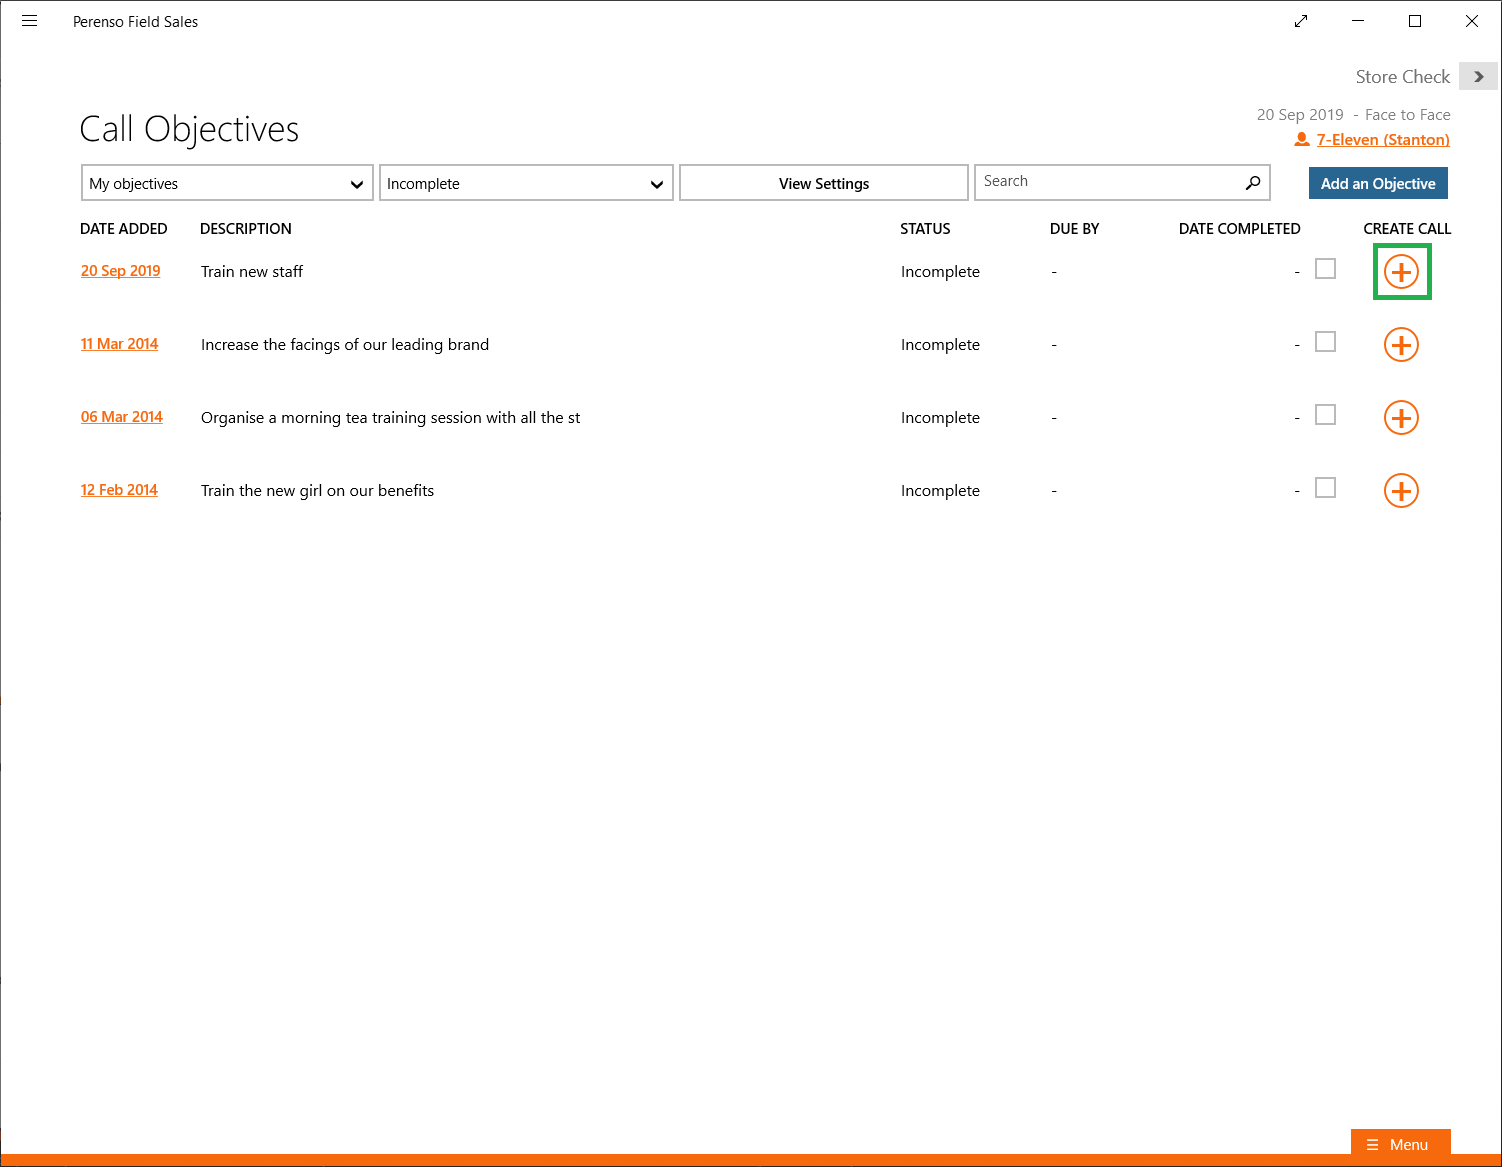This screenshot has height=1167, width=1502.
Task: Create call for Increase the facings objective
Action: pyautogui.click(x=1401, y=345)
